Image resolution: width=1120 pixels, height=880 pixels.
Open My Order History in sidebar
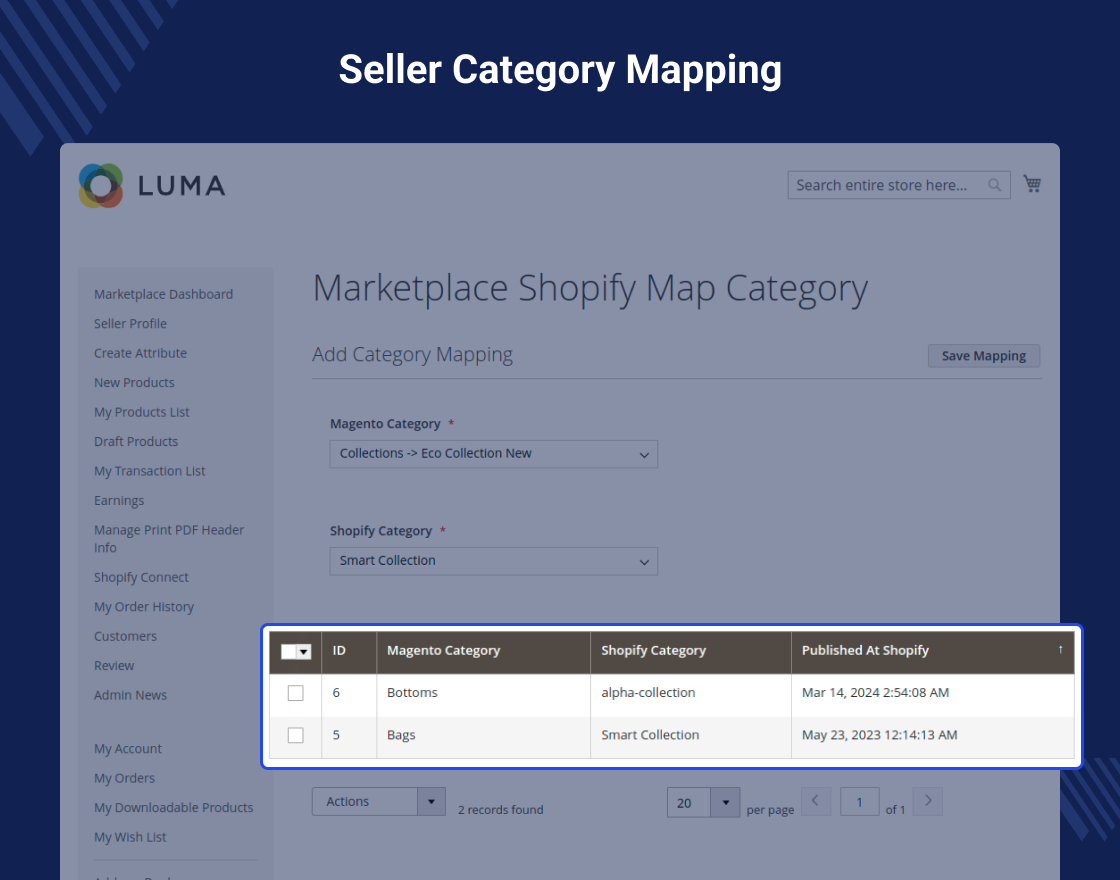[x=144, y=606]
